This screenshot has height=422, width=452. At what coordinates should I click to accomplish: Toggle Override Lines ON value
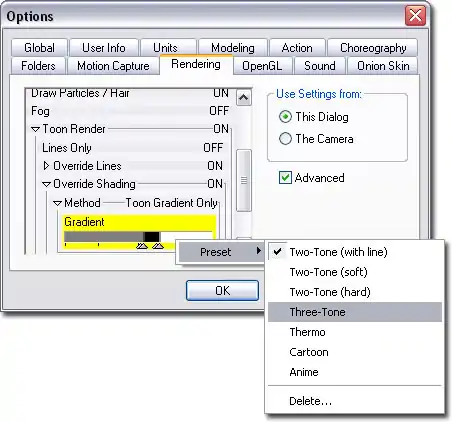coord(215,166)
